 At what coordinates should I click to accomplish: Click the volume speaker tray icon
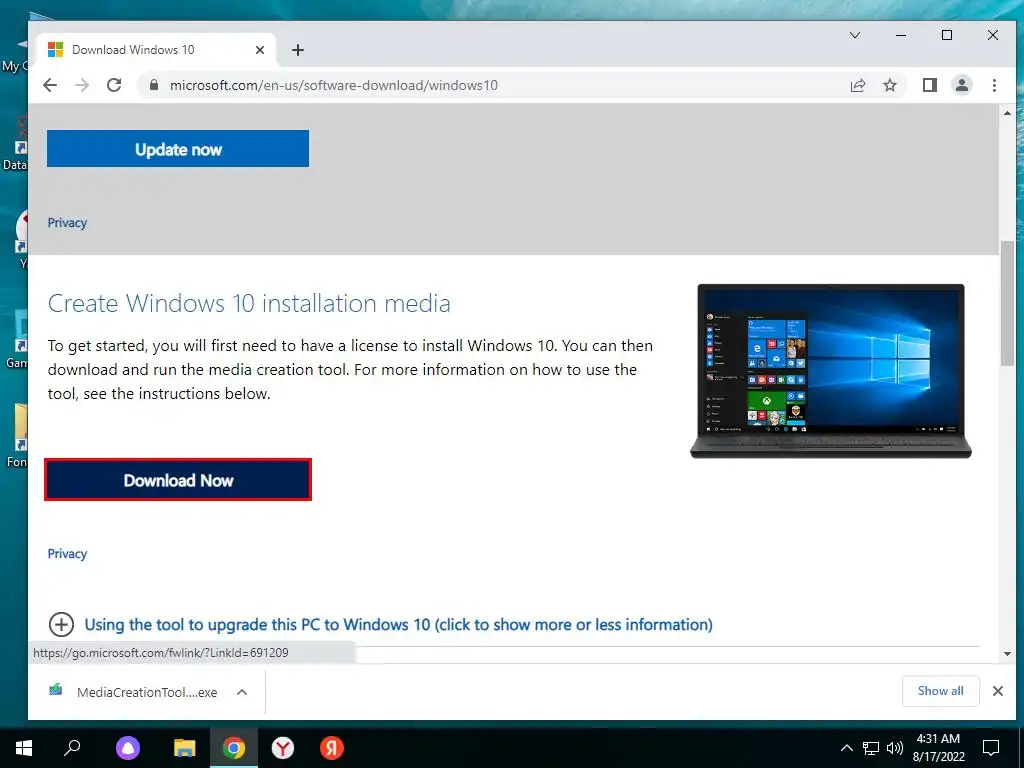point(895,748)
